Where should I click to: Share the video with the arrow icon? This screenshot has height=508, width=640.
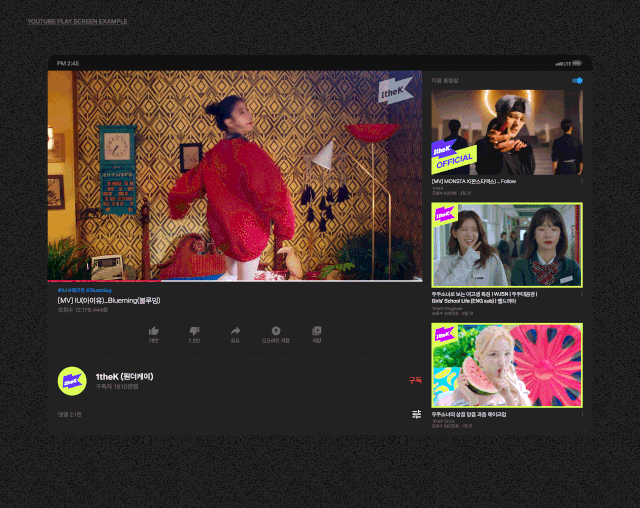point(236,330)
